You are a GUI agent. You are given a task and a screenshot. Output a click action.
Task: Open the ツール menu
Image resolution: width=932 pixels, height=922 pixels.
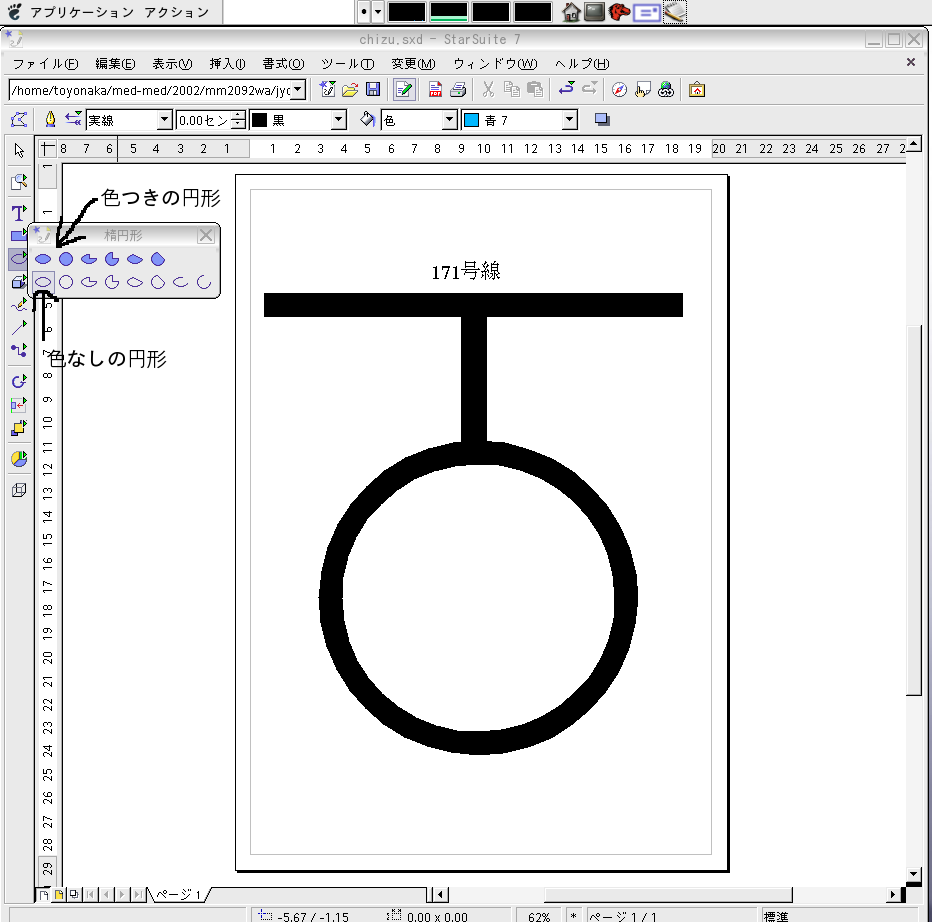[x=347, y=63]
